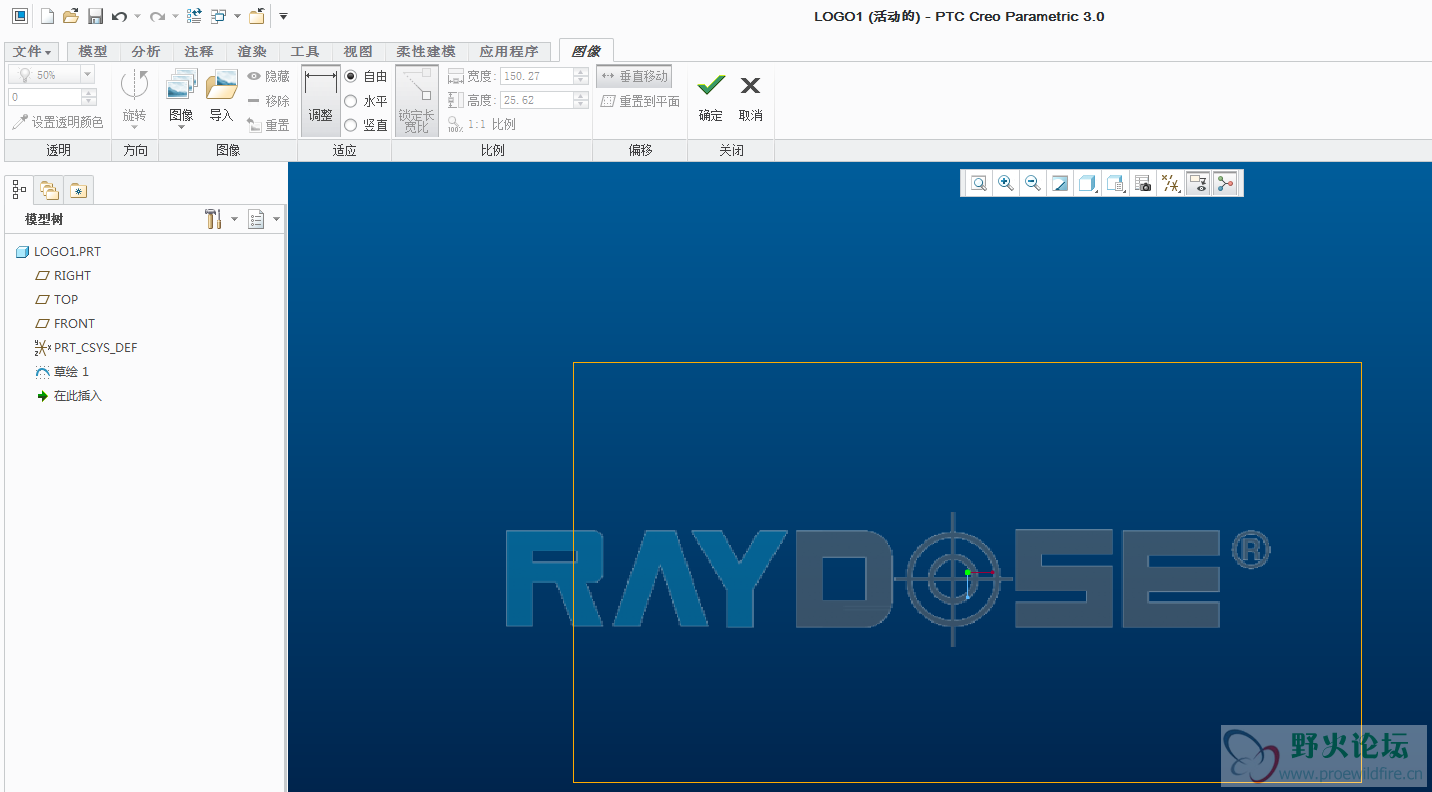
Task: Expand the model tree settings dropdown arrow
Action: point(234,219)
